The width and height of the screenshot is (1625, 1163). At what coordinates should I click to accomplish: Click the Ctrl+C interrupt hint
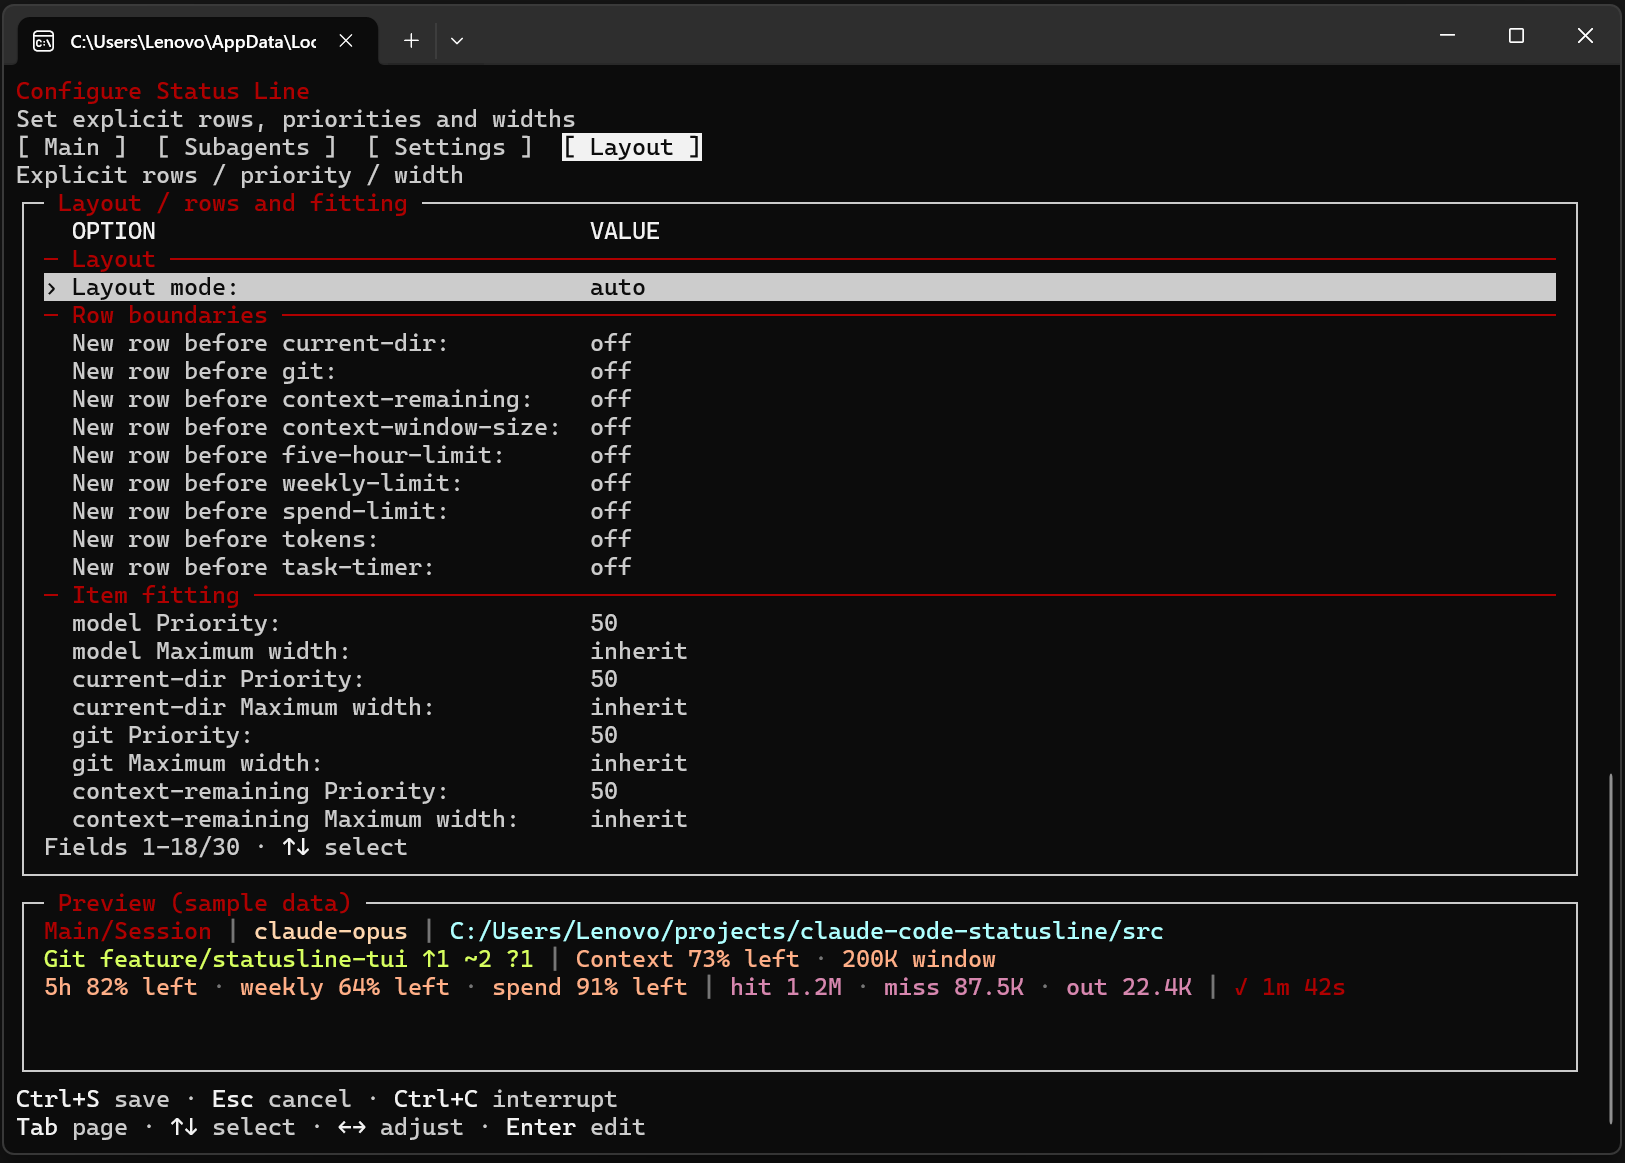pos(506,1099)
